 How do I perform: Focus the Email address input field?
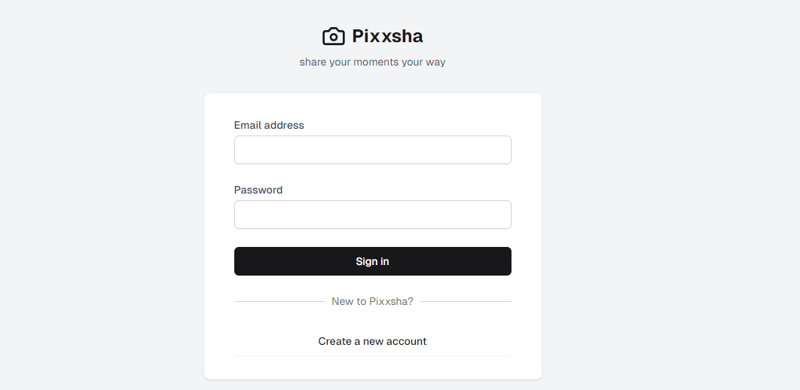point(372,150)
